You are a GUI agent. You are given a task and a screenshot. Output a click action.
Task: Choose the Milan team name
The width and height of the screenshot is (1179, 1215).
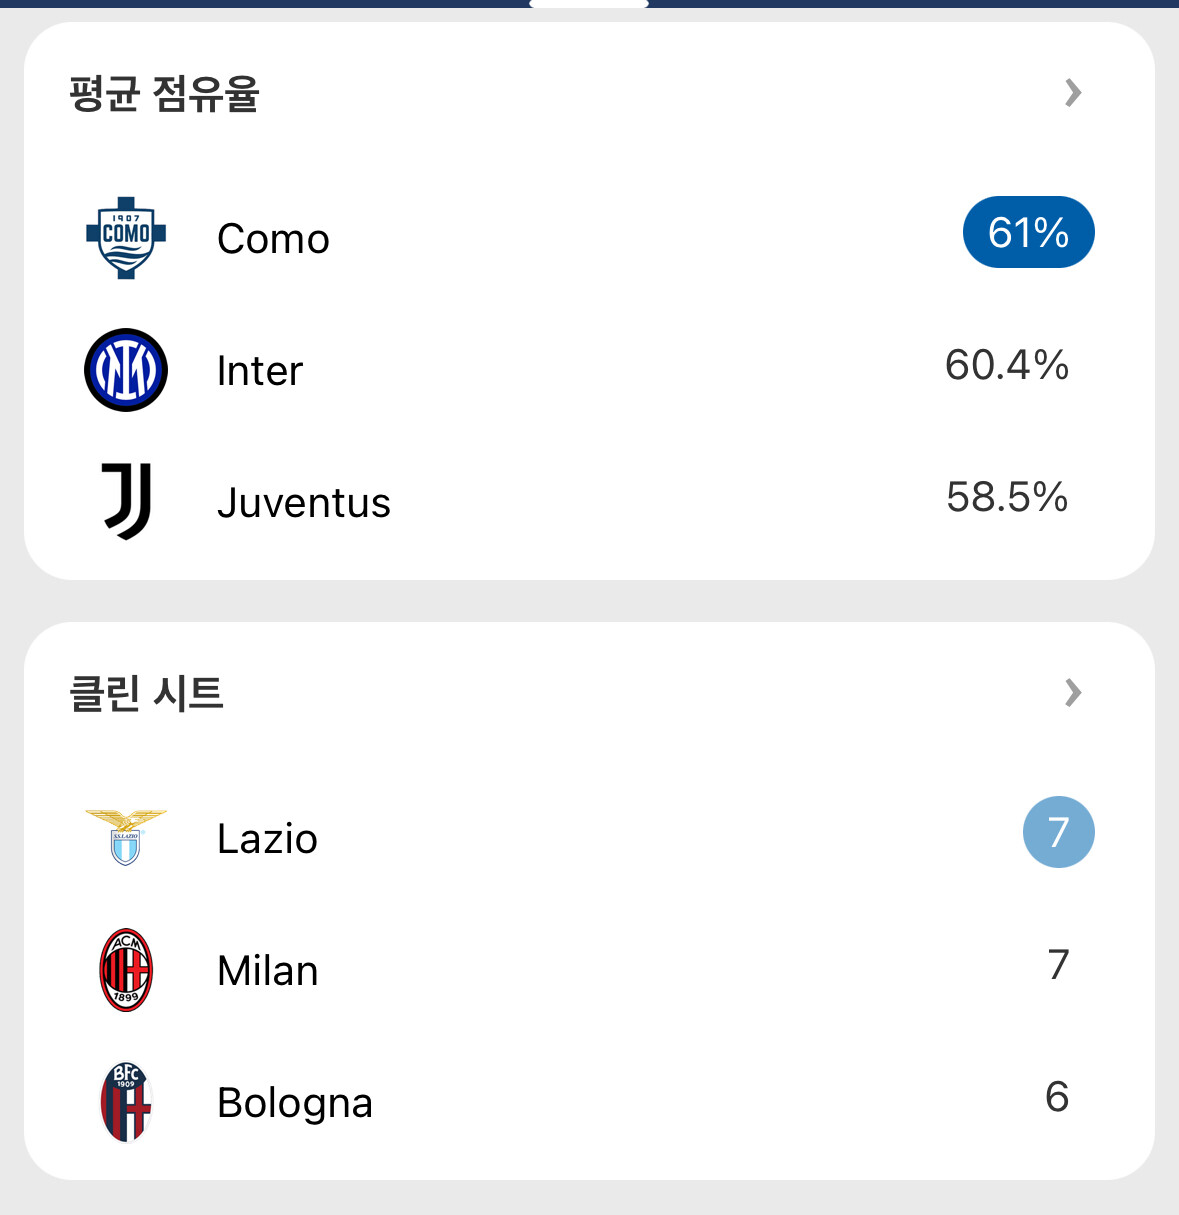click(268, 971)
